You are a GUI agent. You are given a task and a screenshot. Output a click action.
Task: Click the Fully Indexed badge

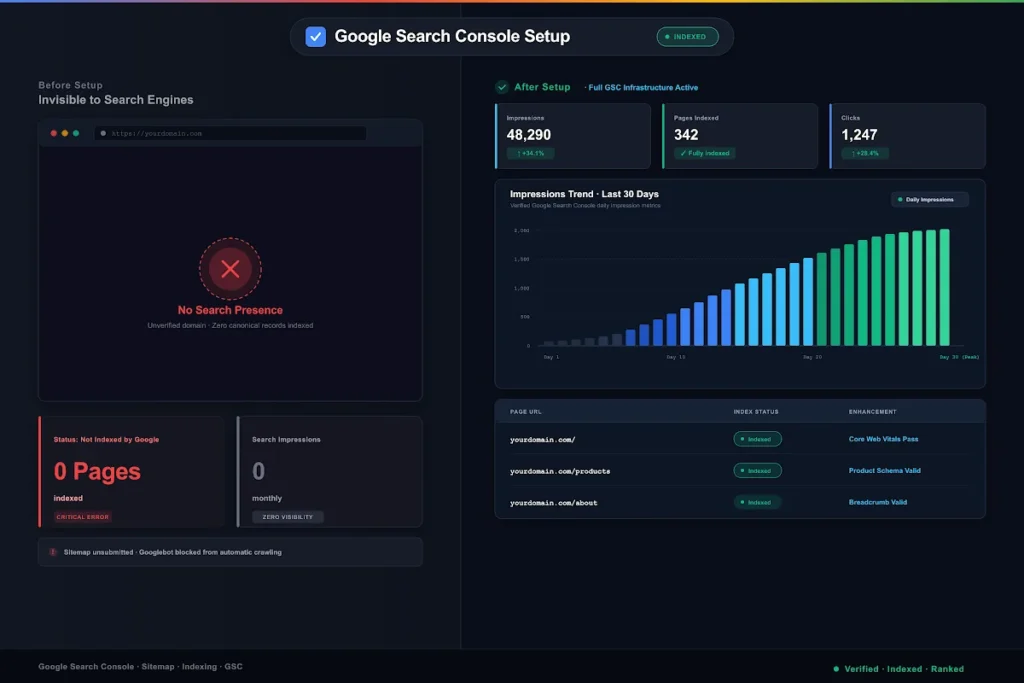(705, 153)
